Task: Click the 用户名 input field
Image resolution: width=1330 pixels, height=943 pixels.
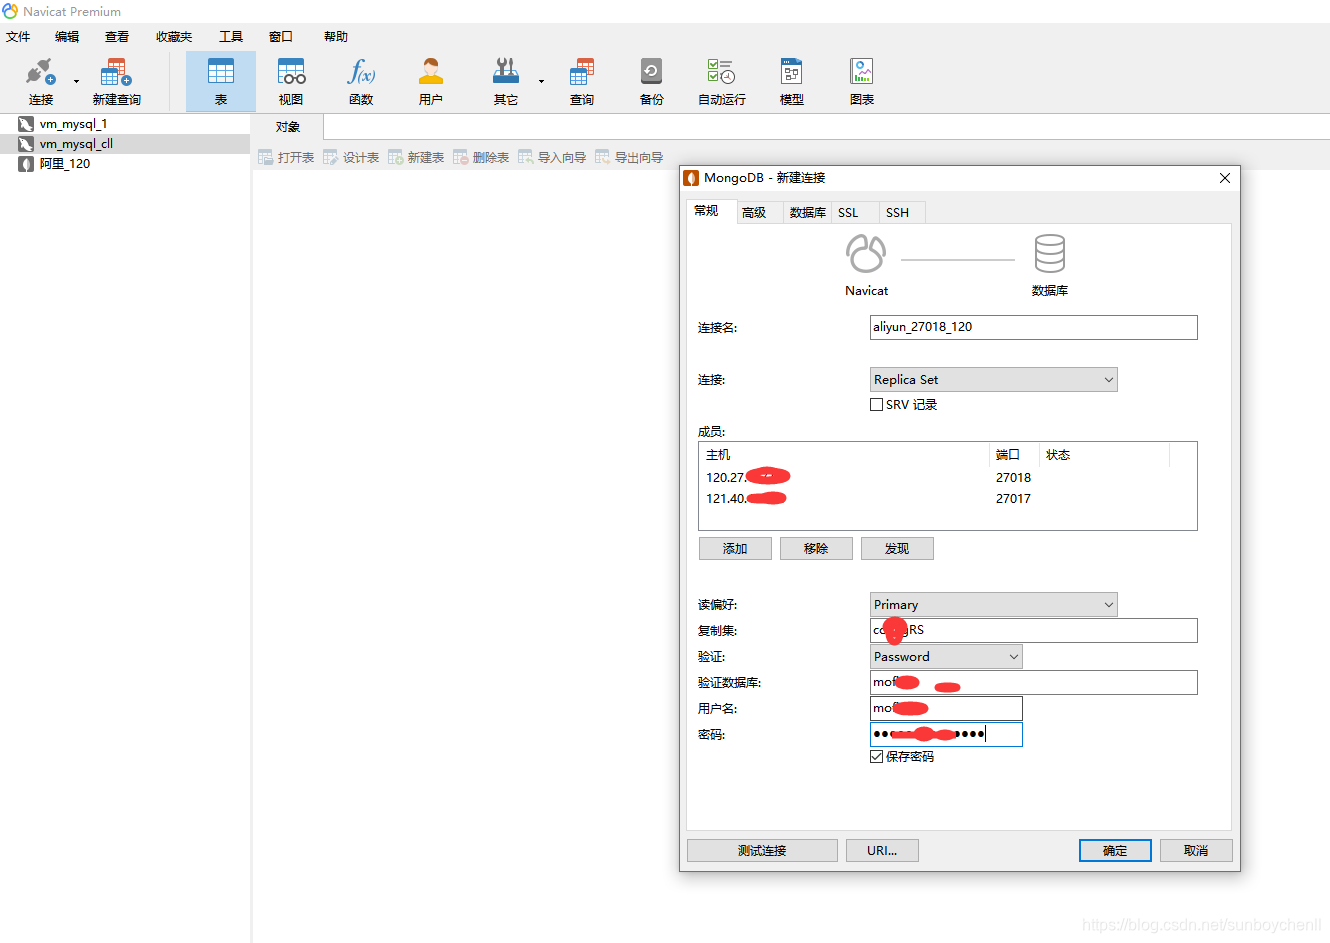Action: pos(946,708)
